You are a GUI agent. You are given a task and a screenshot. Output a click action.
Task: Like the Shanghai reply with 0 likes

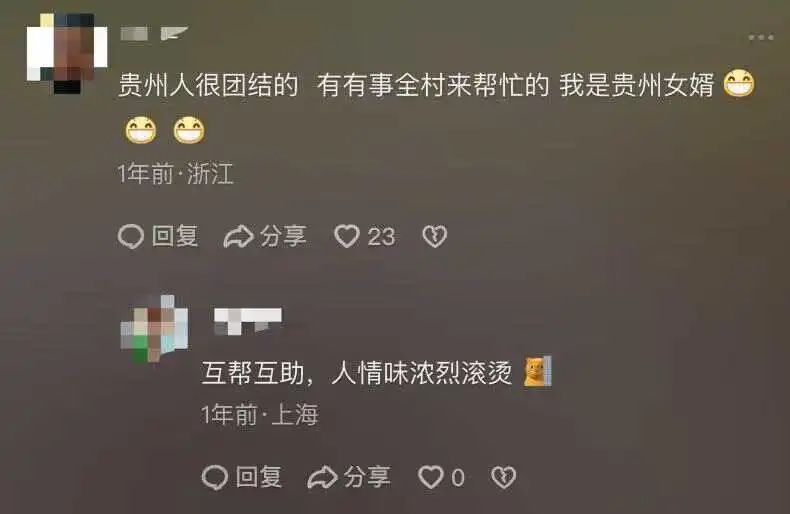pos(431,477)
